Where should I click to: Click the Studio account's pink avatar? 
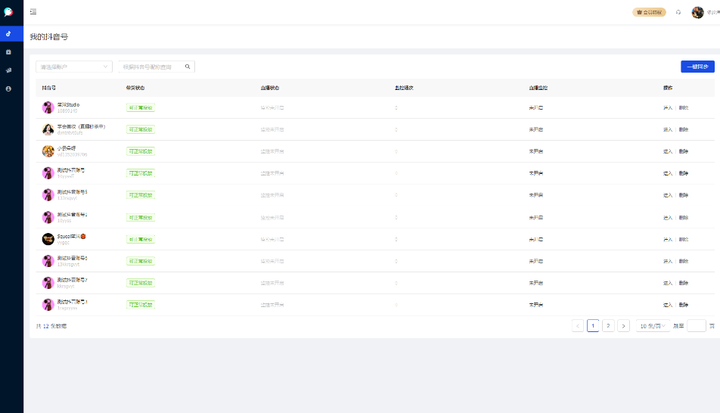(48, 107)
